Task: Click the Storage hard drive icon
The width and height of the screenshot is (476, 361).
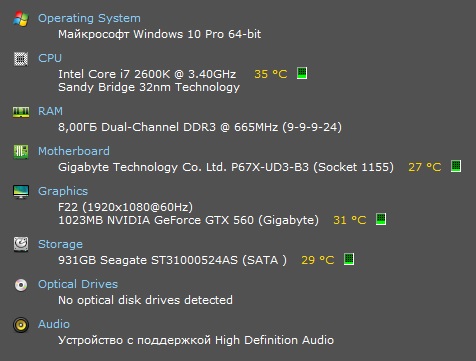Action: point(21,244)
